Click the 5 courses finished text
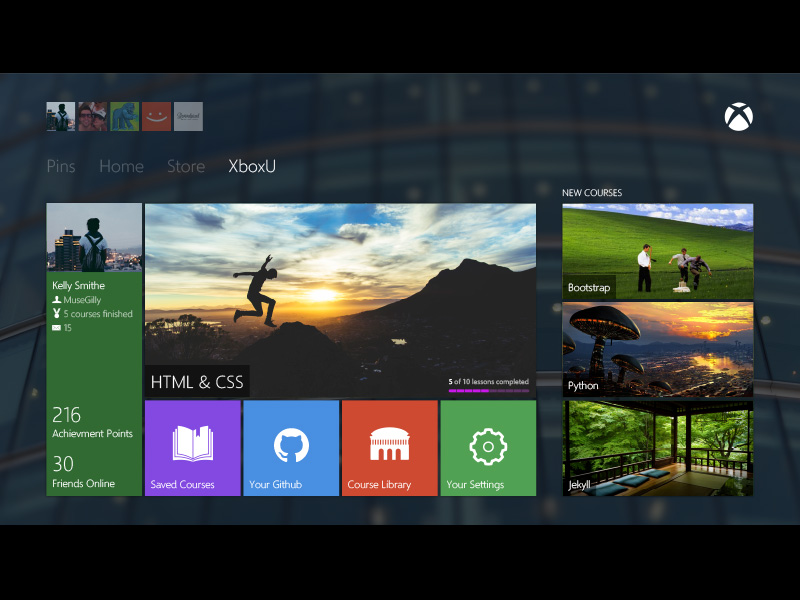Screen dimensions: 800x600 click(x=98, y=314)
